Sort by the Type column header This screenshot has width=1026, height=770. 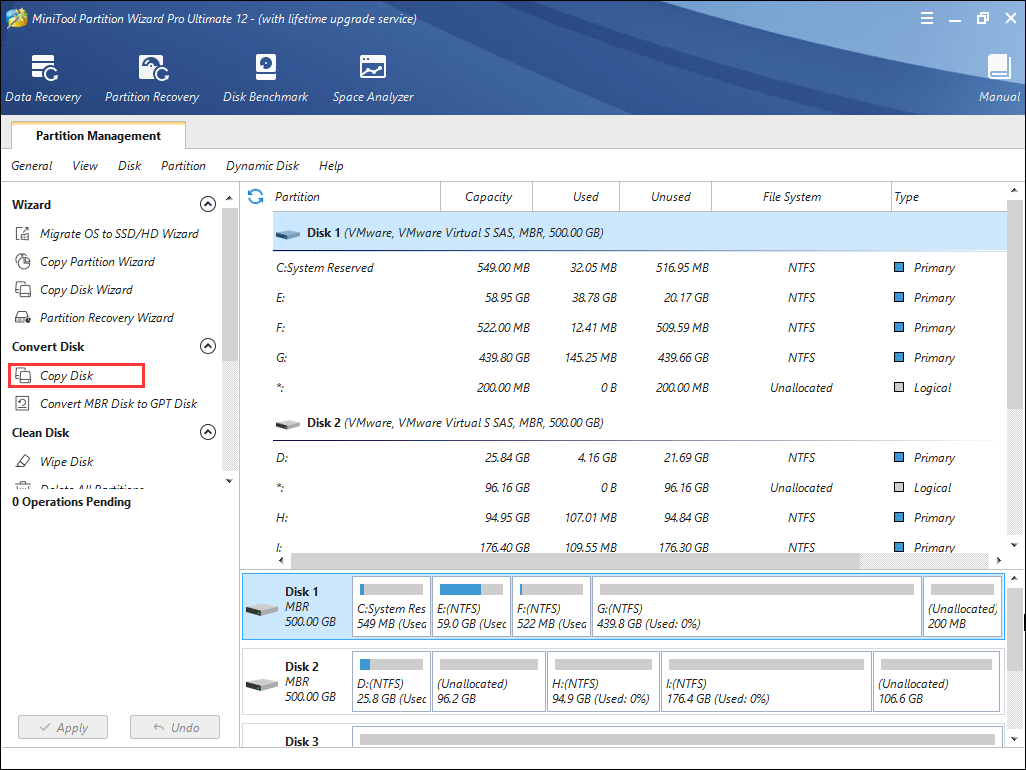coord(949,196)
